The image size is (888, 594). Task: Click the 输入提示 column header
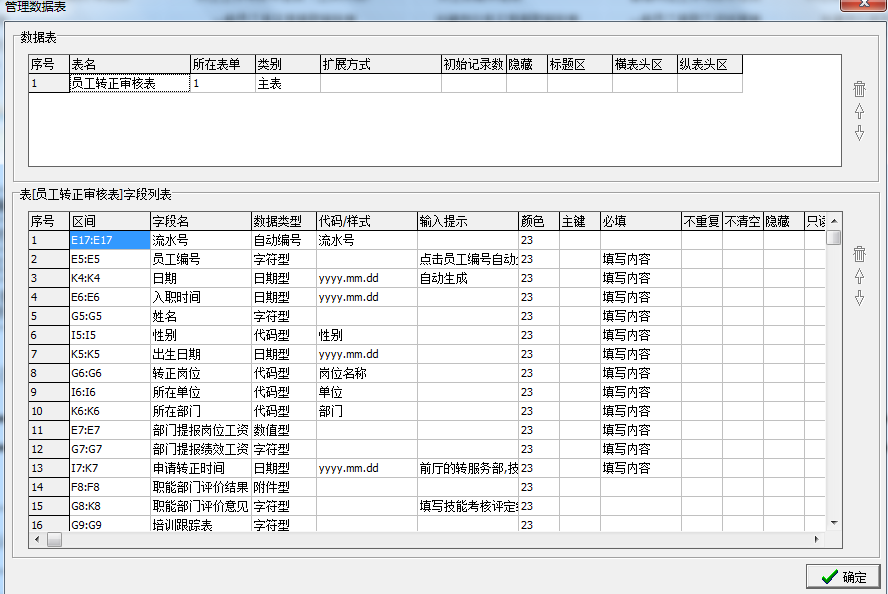tap(468, 221)
